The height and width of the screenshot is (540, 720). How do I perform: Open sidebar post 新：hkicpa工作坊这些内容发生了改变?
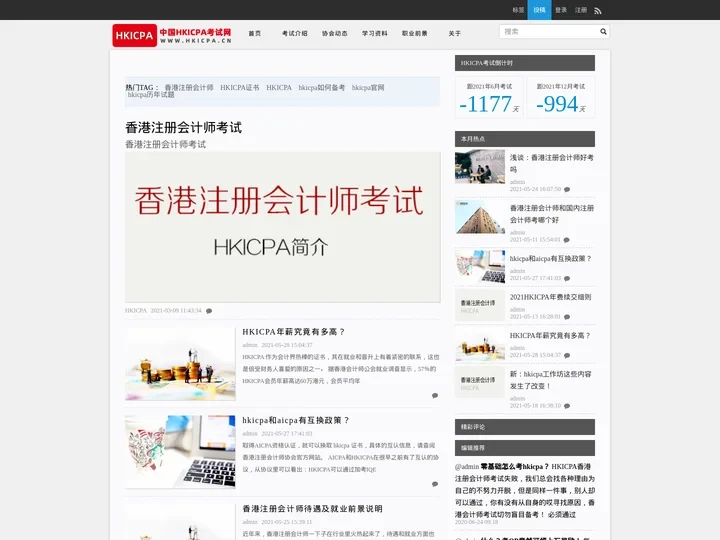coord(551,380)
